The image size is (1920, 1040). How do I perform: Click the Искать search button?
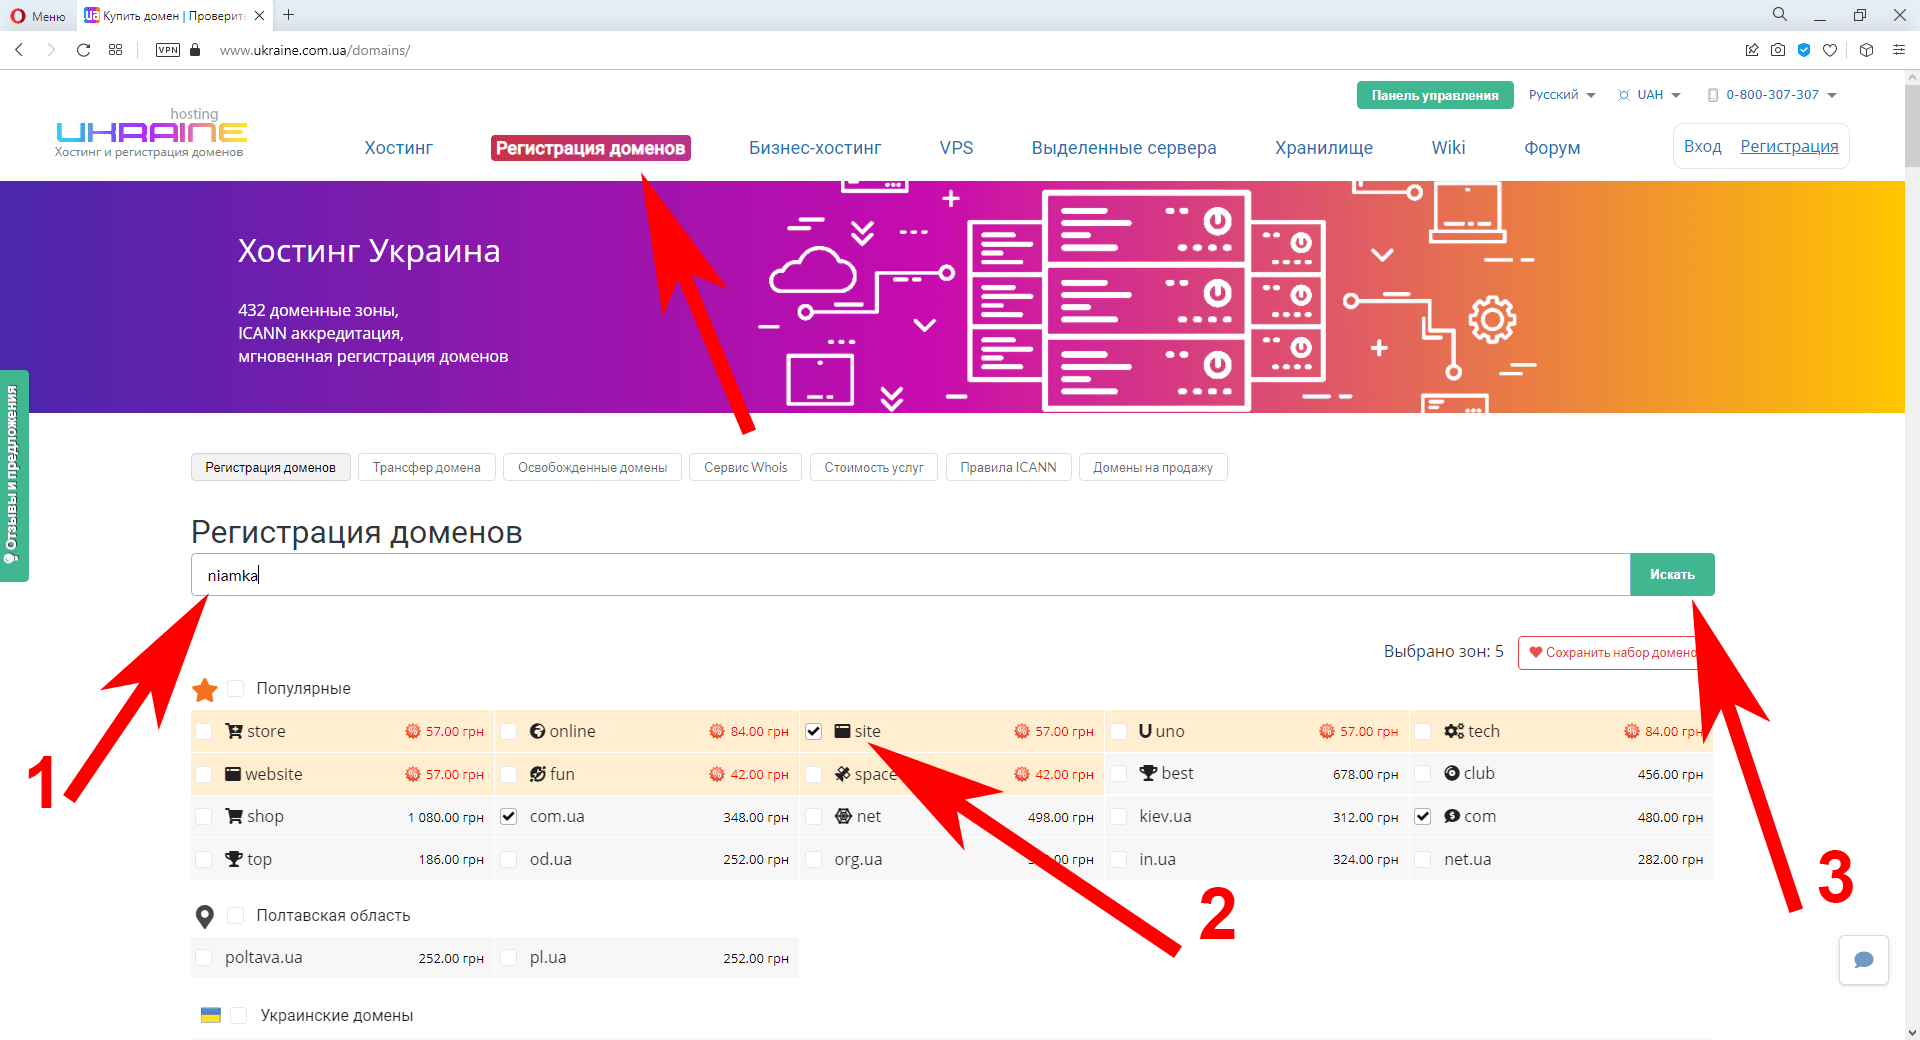pos(1672,575)
